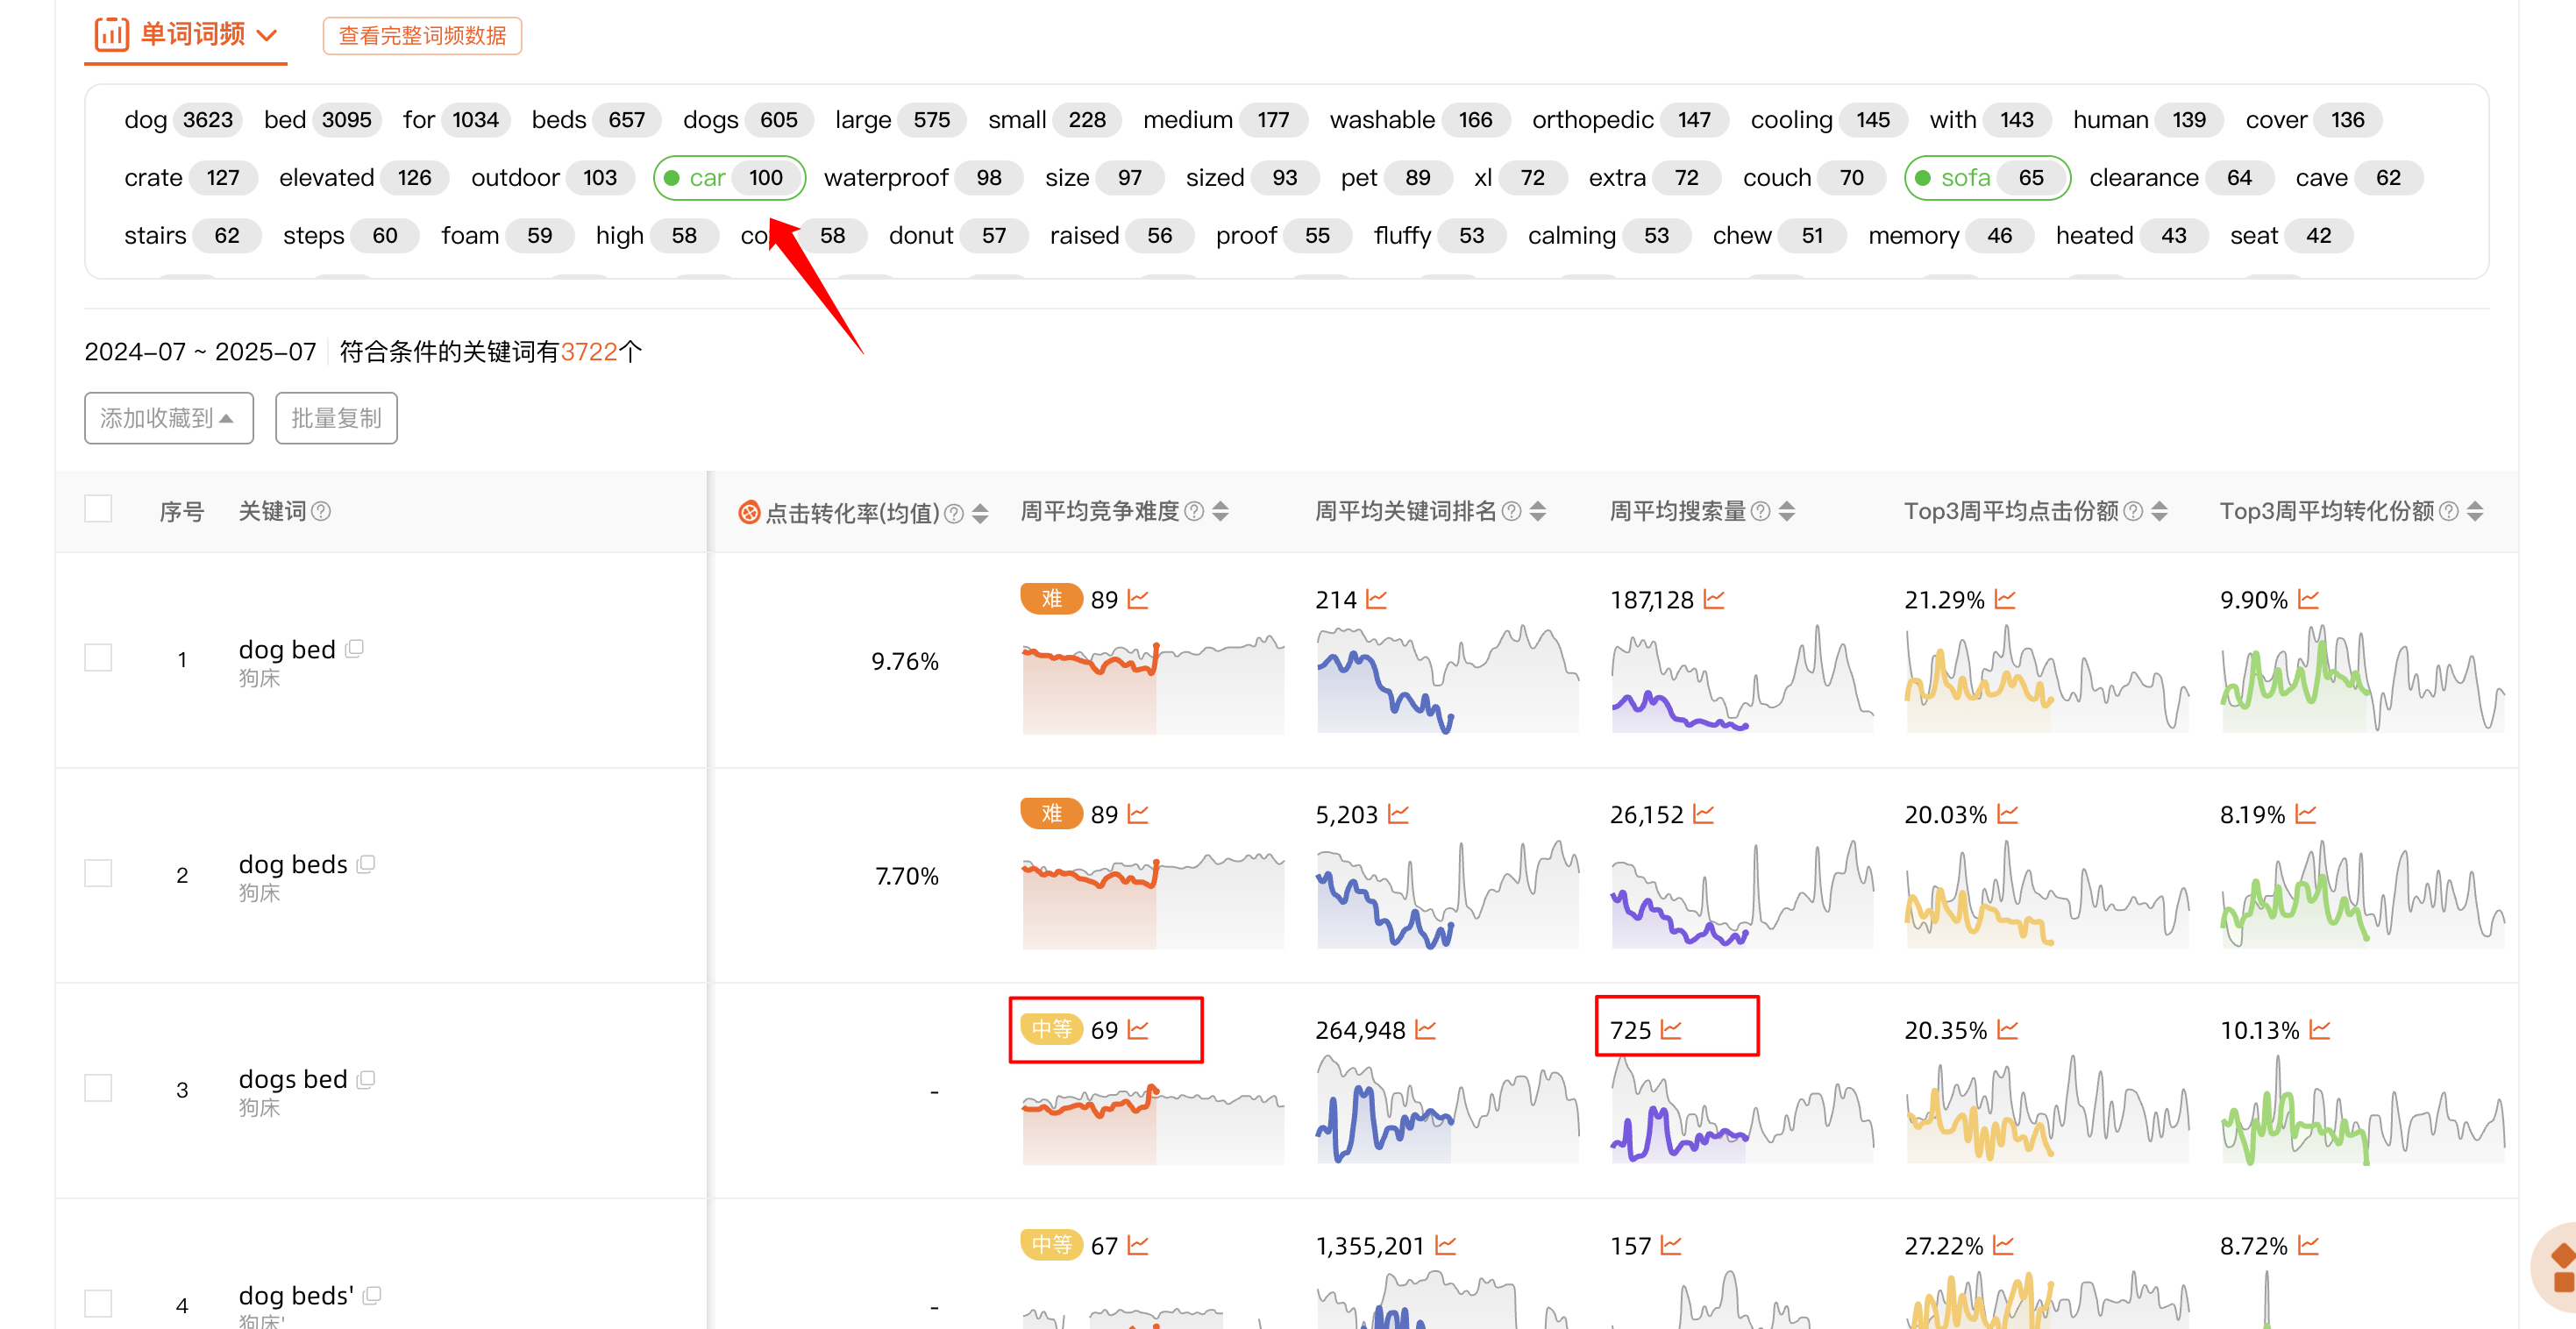Click trend icon next to 9.90% share

(2309, 600)
